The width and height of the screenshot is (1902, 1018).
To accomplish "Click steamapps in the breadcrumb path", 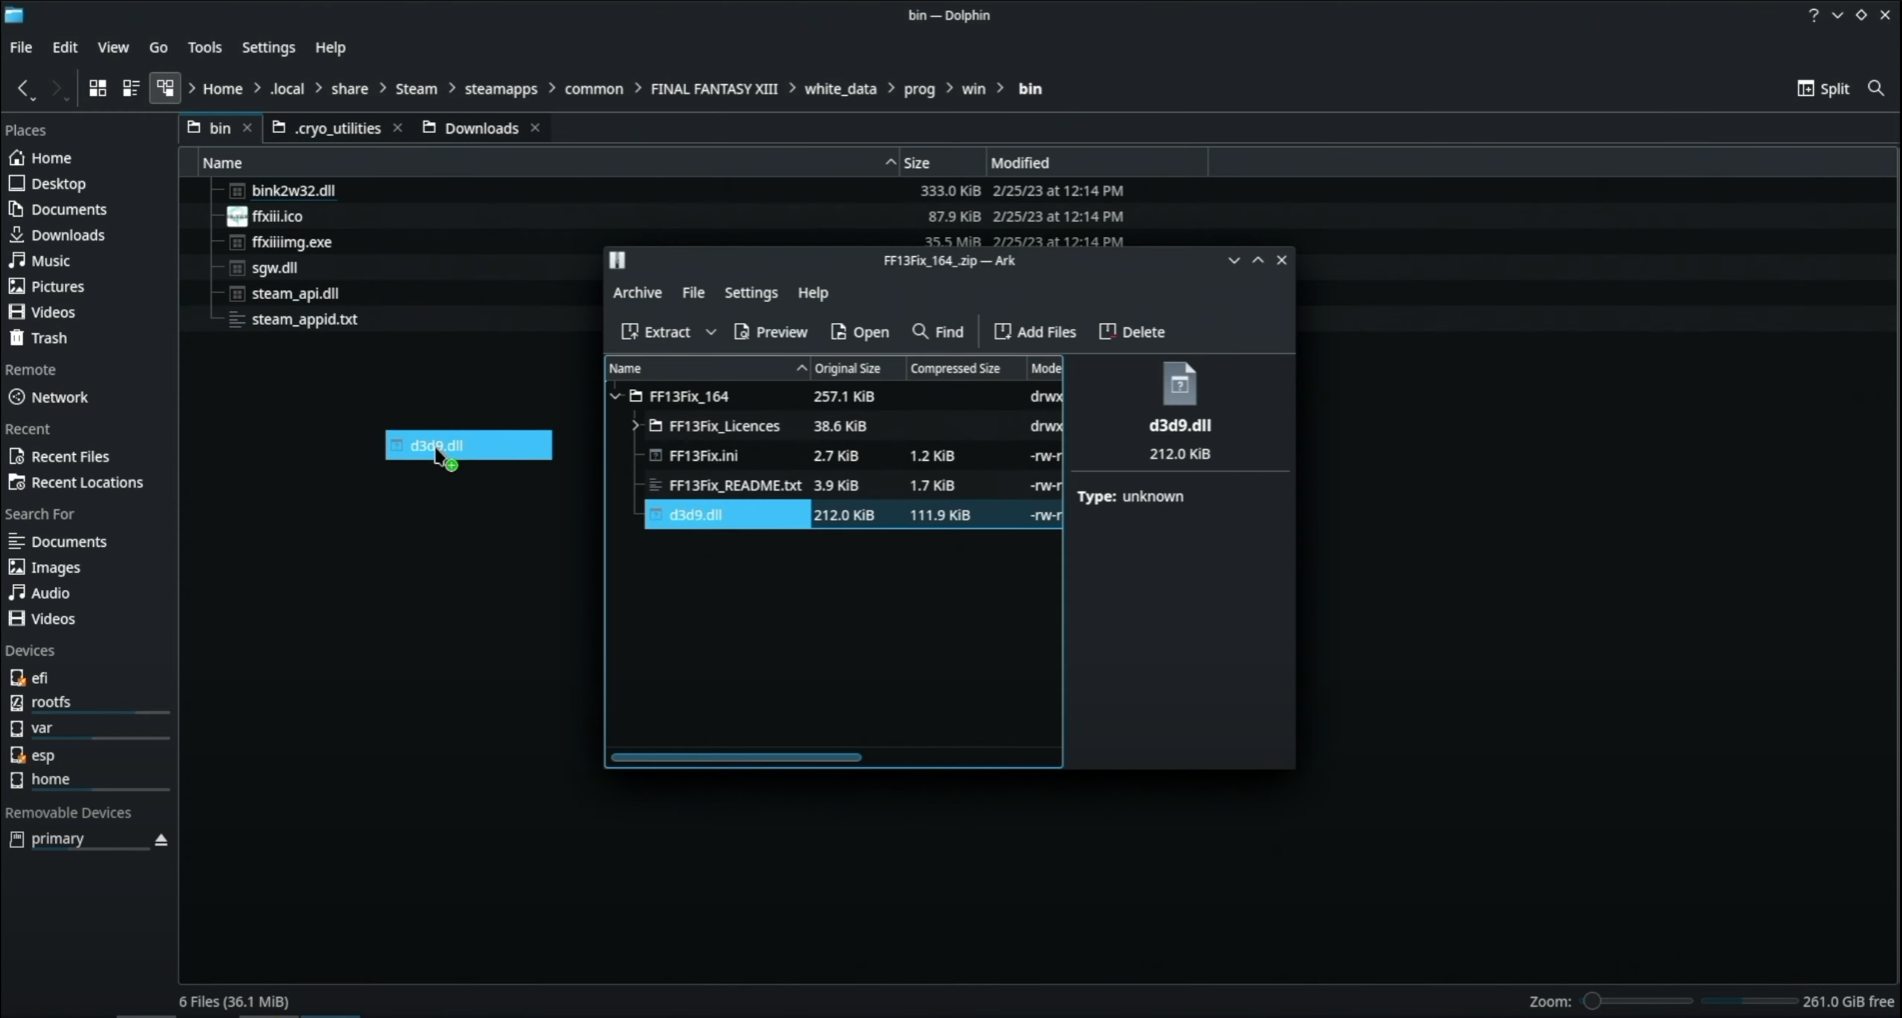I will tap(501, 89).
